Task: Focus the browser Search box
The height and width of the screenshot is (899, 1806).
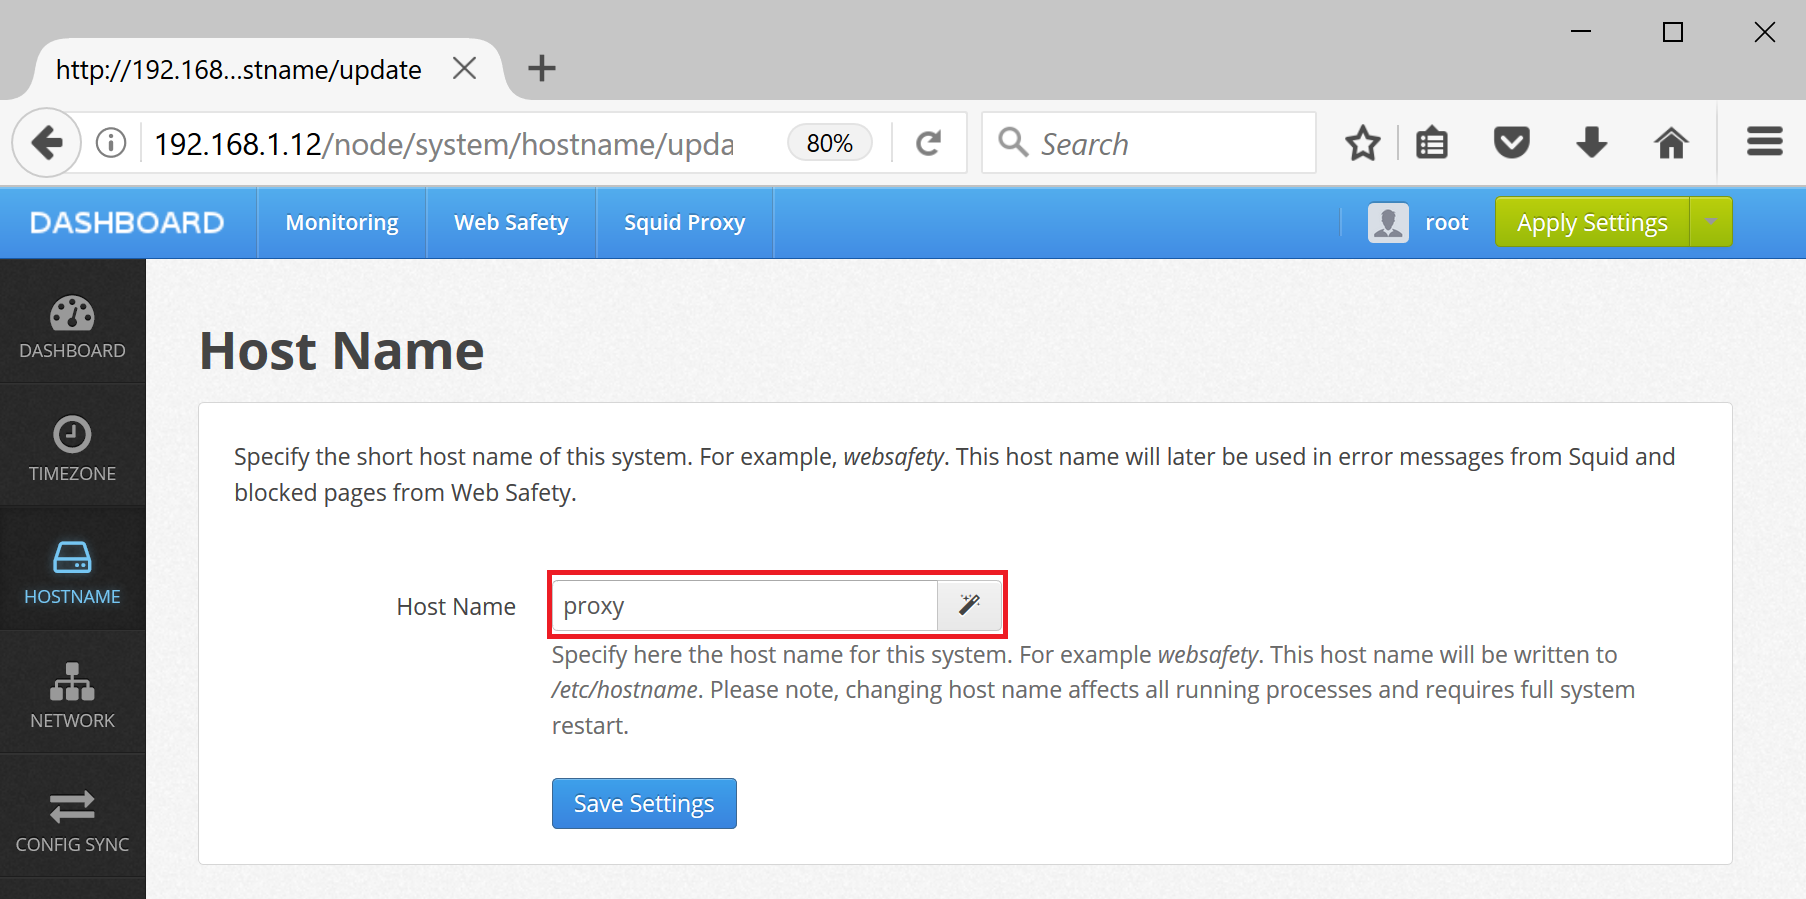Action: click(x=1148, y=143)
